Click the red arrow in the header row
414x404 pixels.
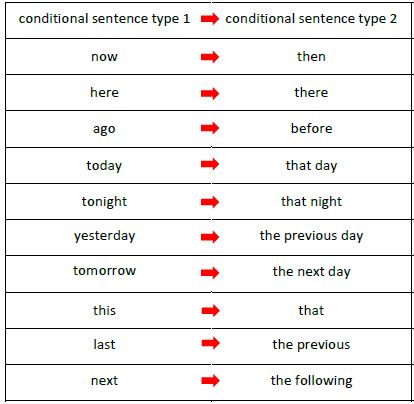tap(210, 19)
